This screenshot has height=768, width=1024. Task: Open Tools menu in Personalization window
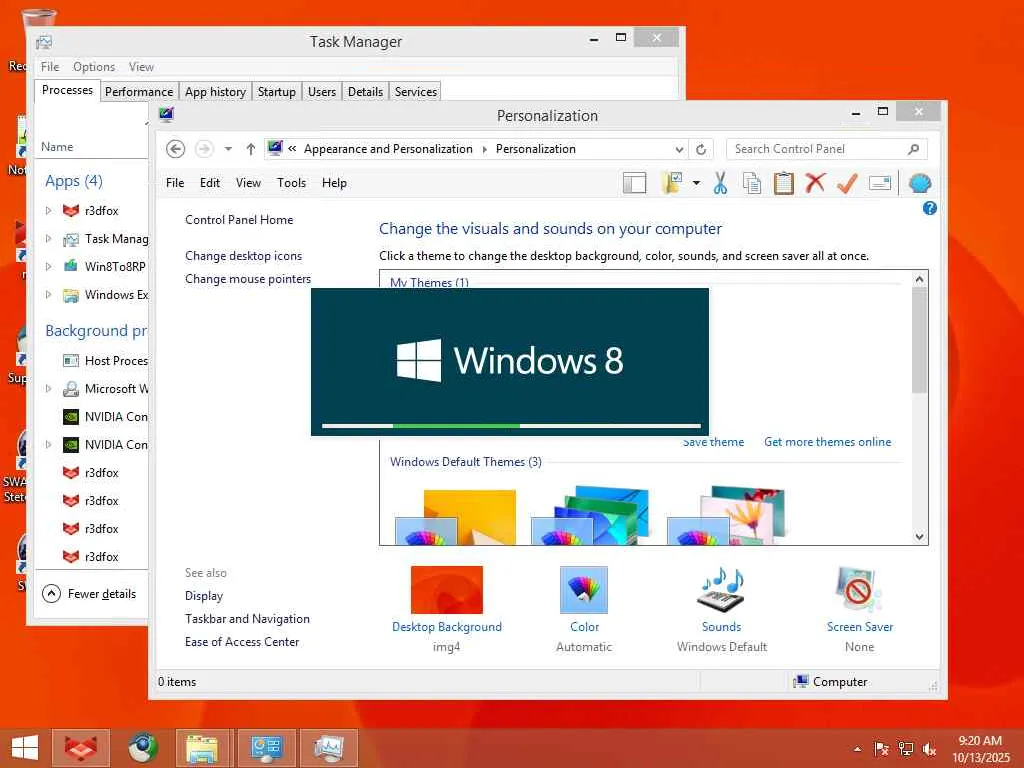(291, 183)
